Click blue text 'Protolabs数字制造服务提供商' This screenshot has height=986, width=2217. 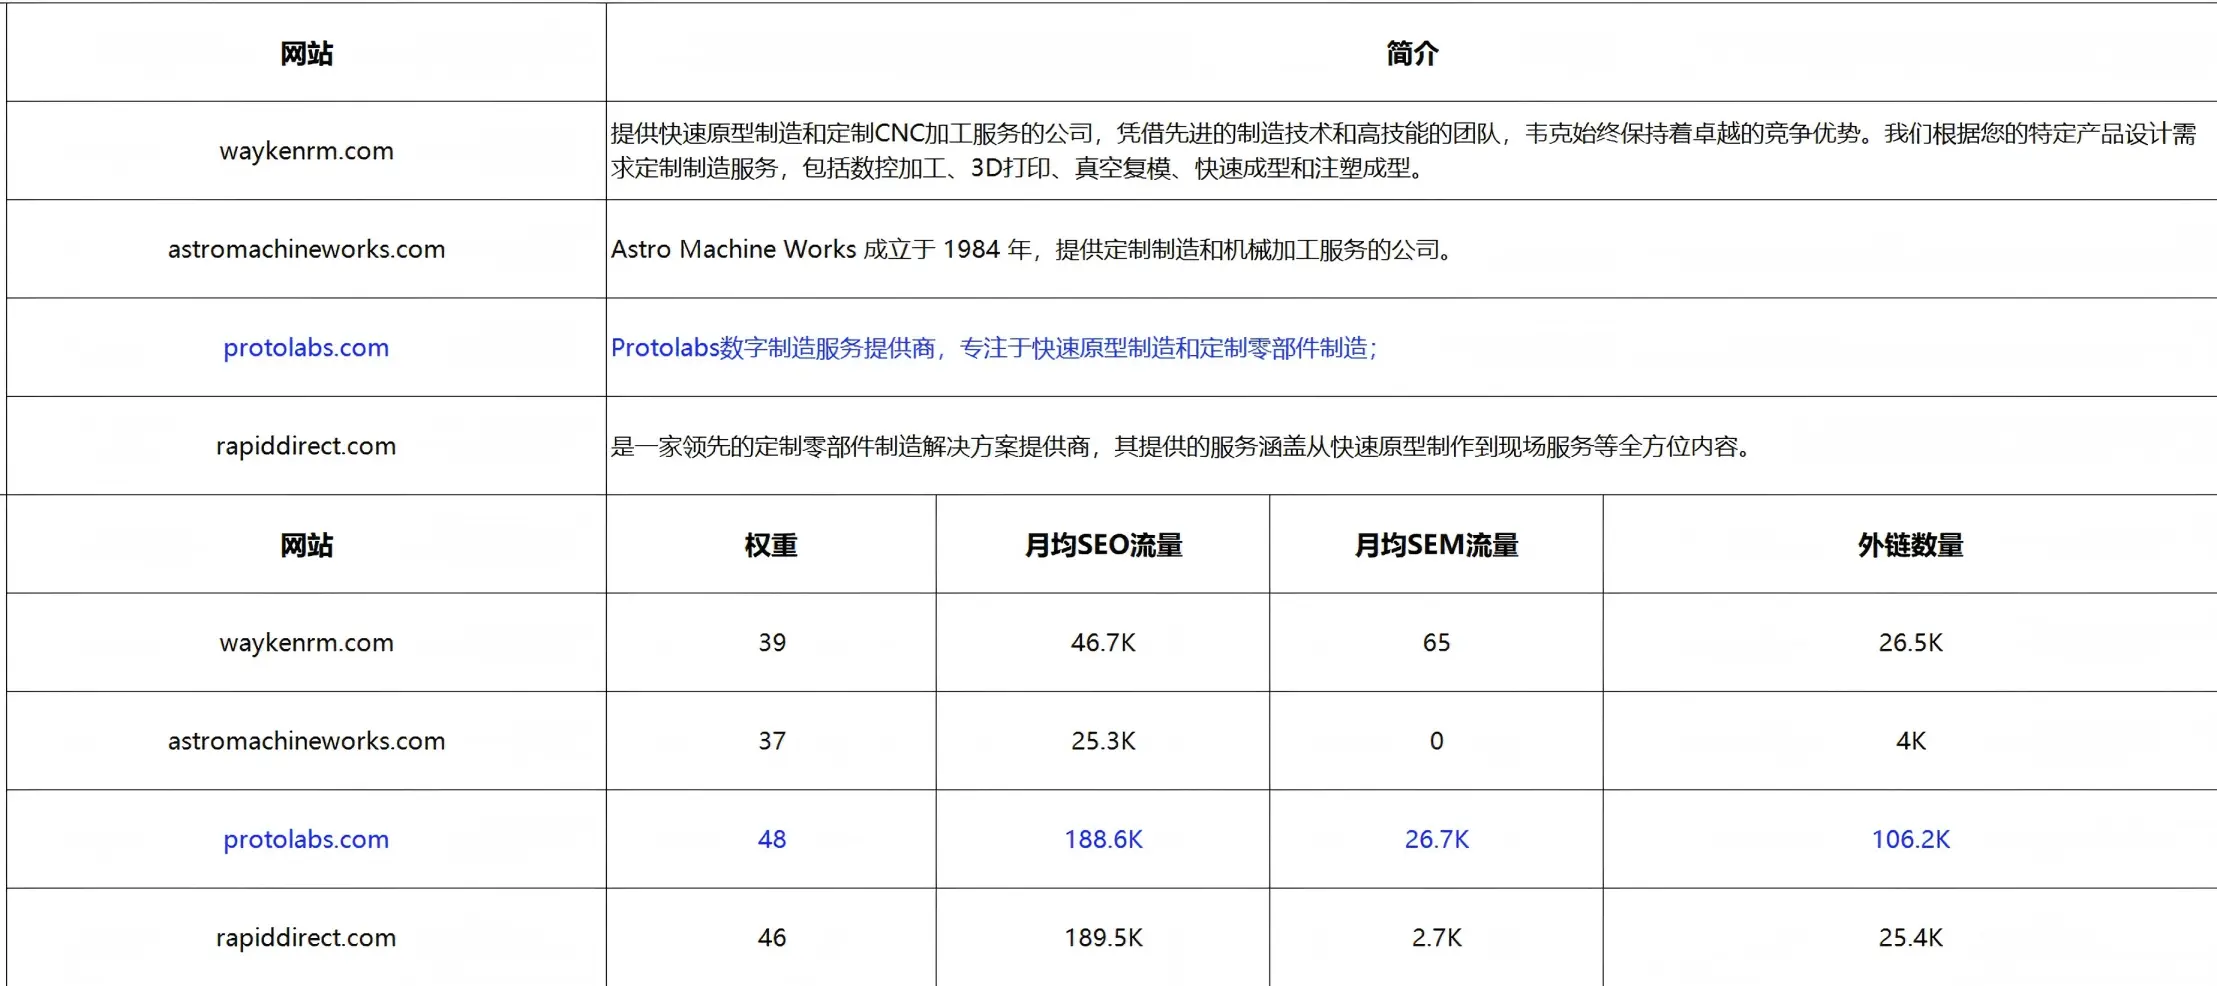(x=773, y=348)
